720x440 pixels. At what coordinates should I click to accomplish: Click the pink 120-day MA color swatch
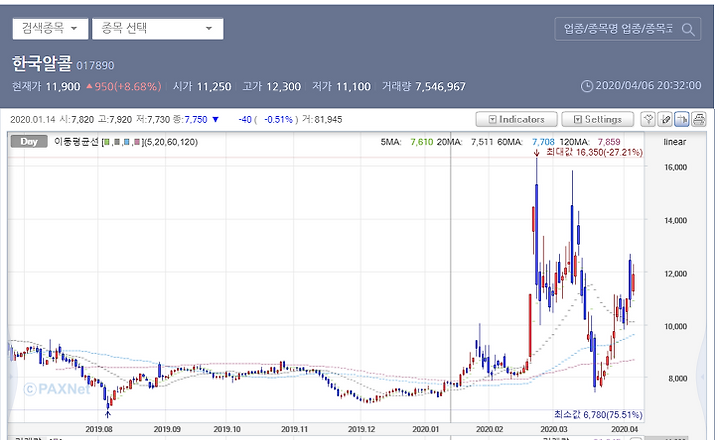click(x=136, y=142)
